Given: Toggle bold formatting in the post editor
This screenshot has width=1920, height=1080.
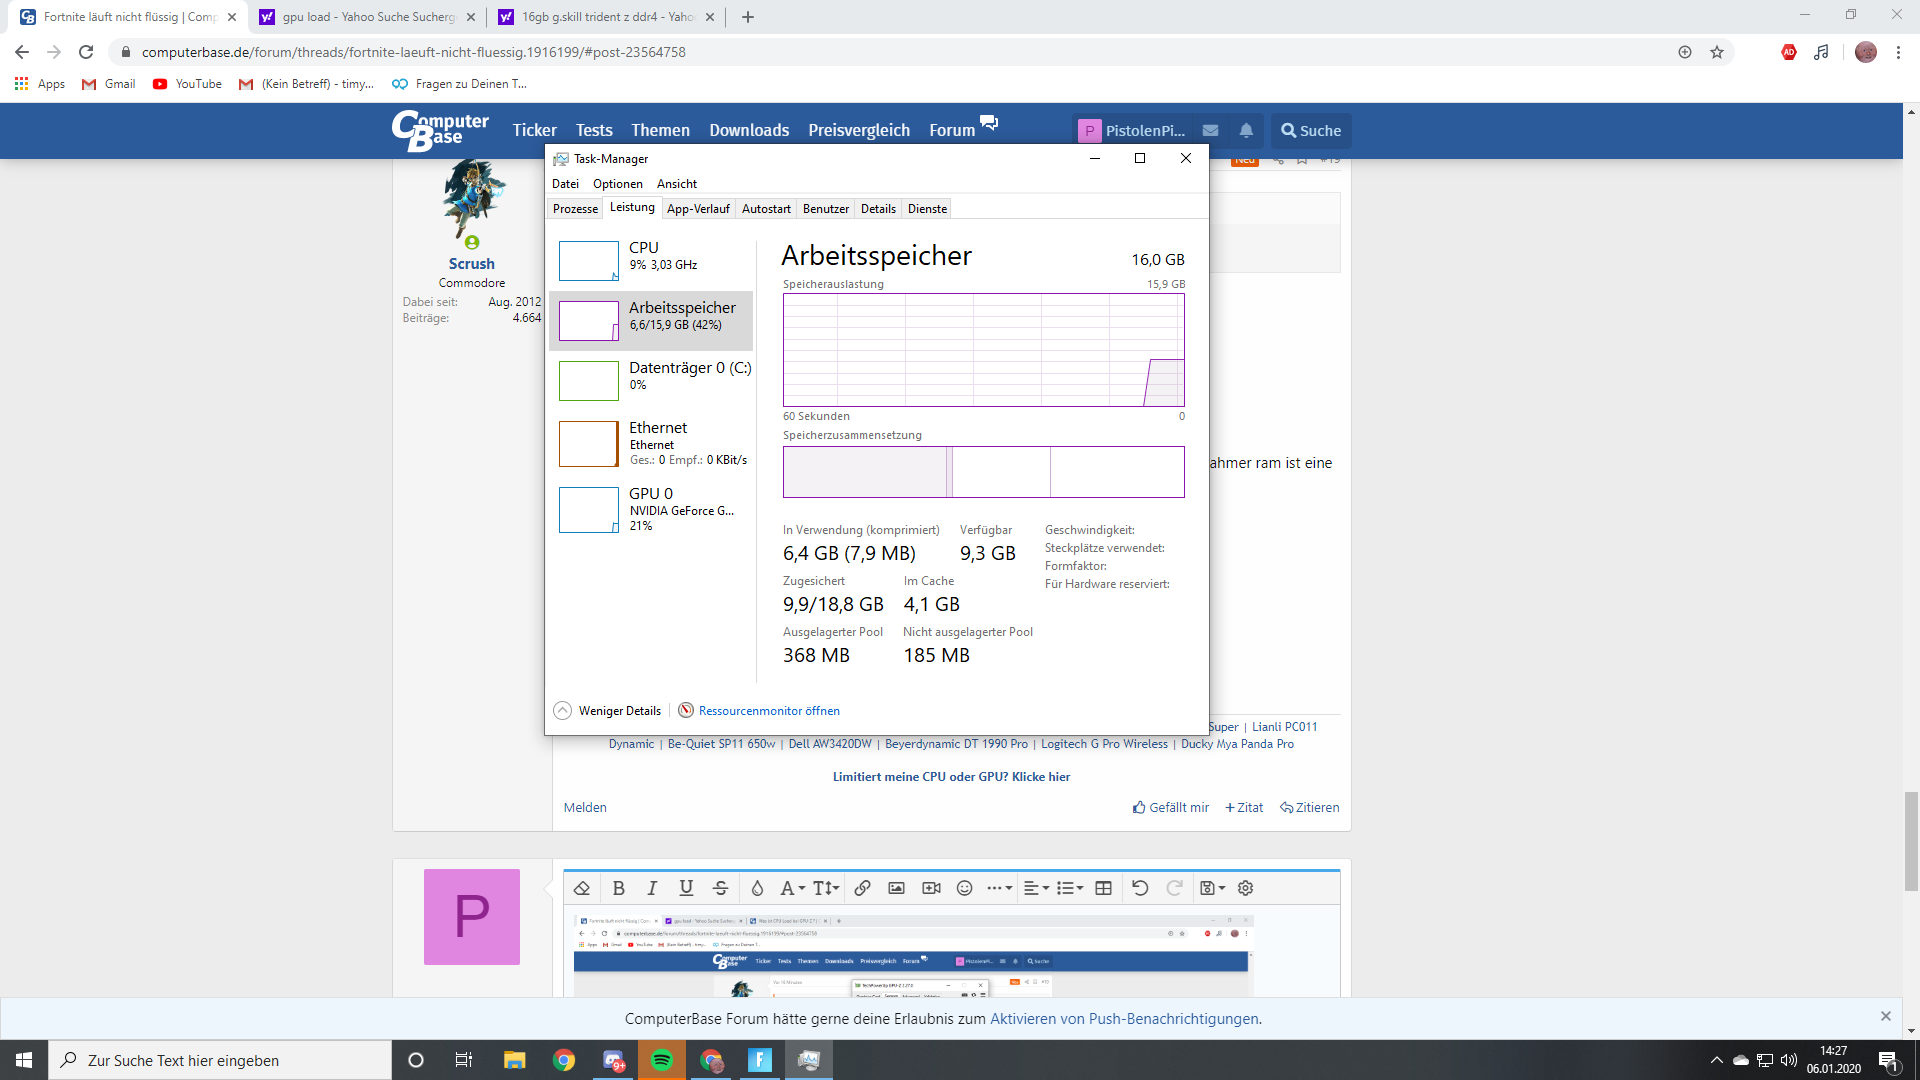Looking at the screenshot, I should coord(619,888).
